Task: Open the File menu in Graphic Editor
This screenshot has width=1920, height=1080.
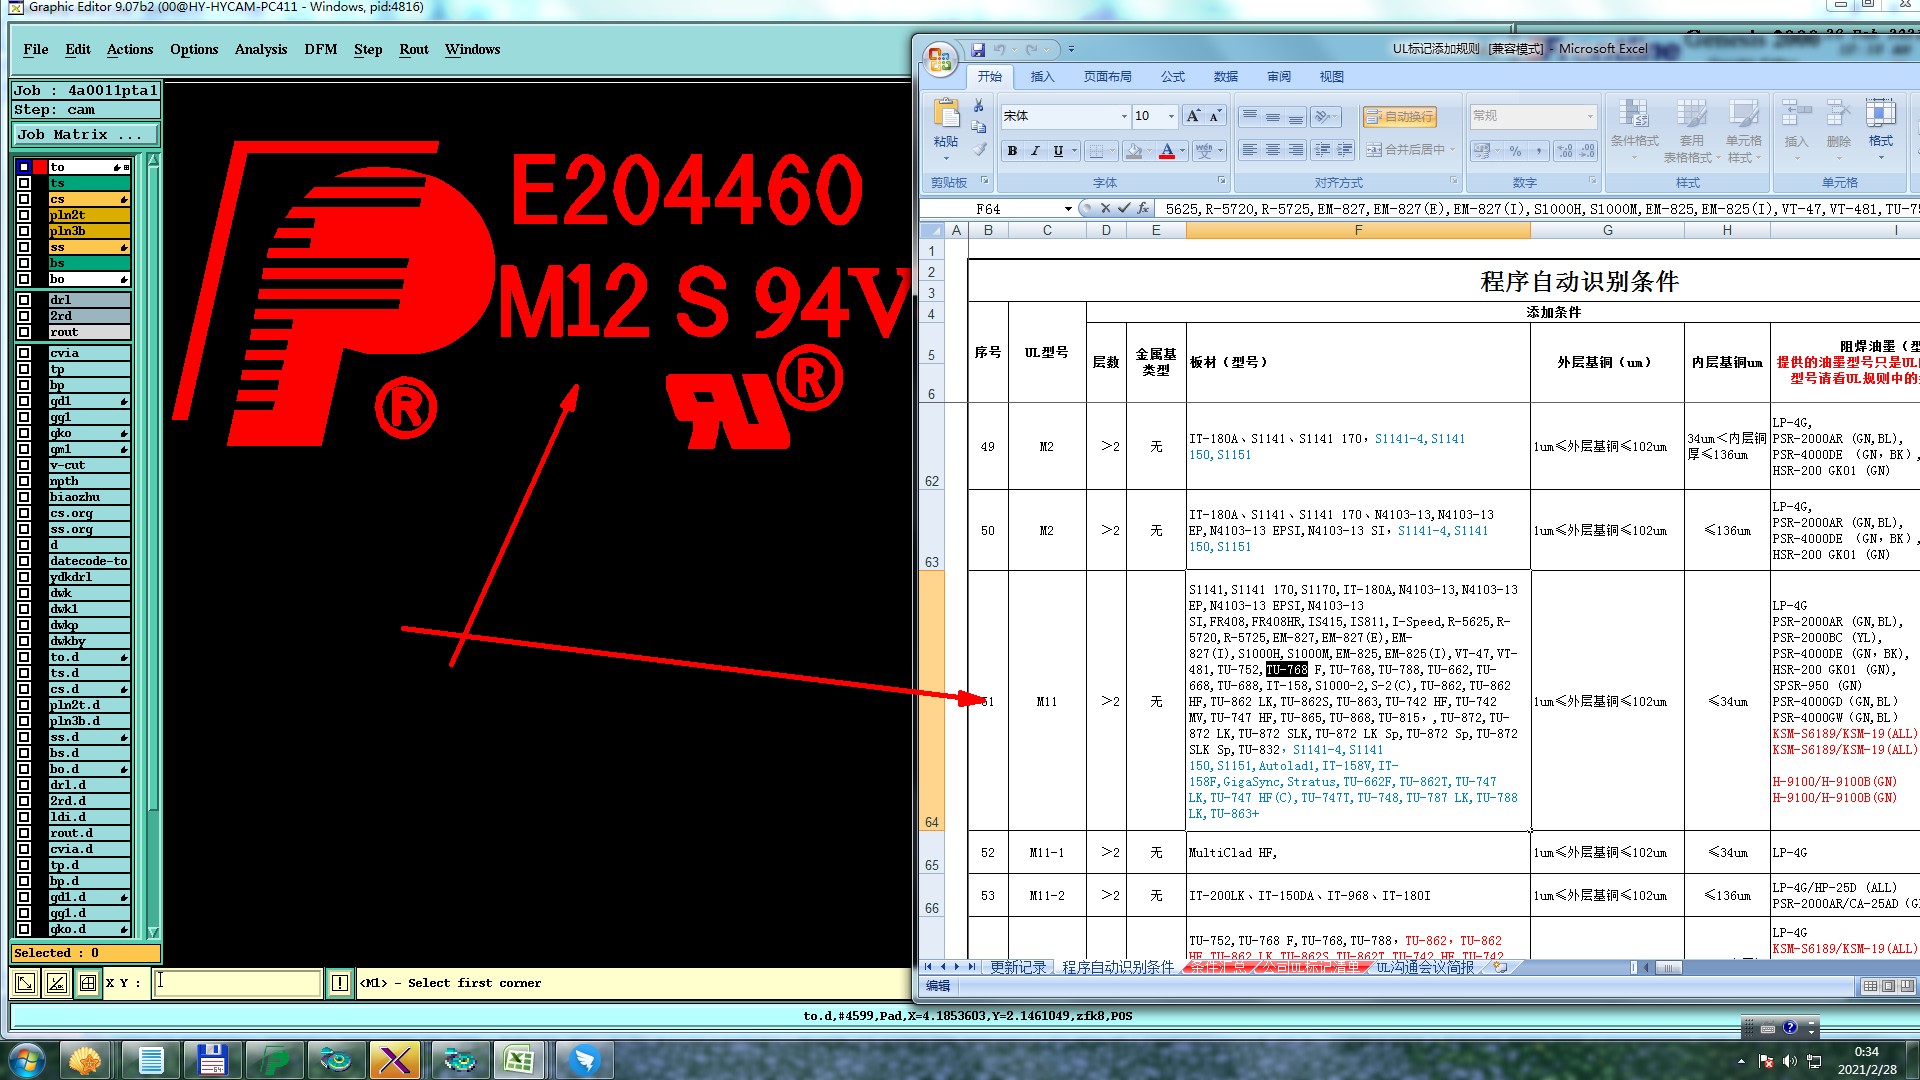Action: [36, 49]
